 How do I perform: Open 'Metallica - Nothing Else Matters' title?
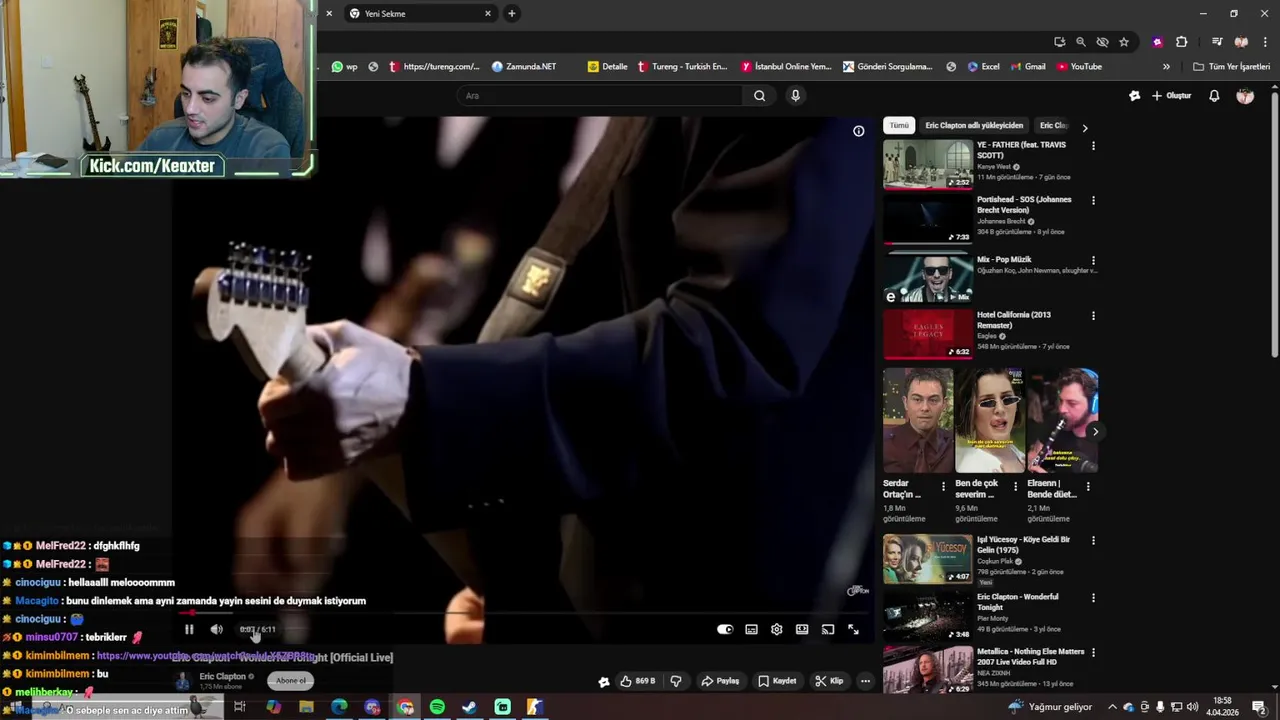1030,656
